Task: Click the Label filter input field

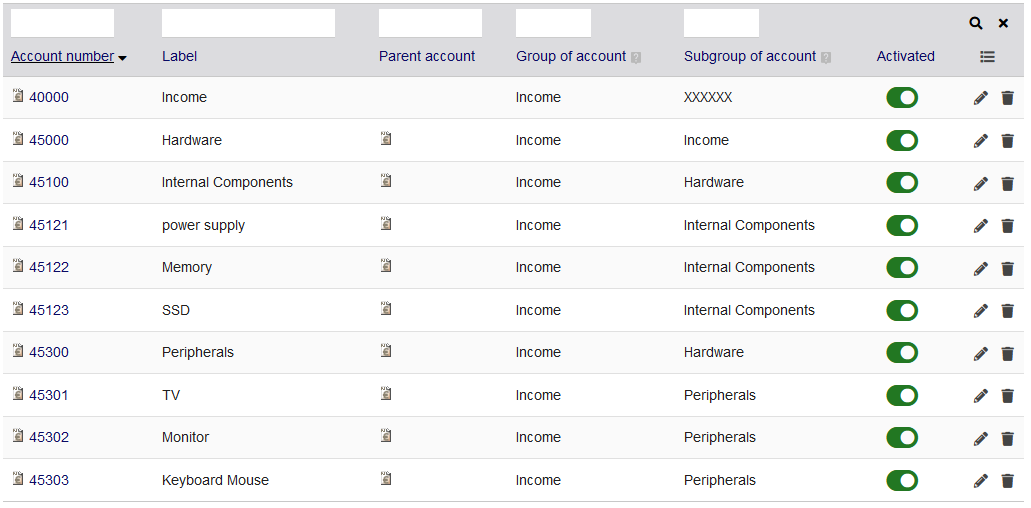Action: [x=249, y=23]
